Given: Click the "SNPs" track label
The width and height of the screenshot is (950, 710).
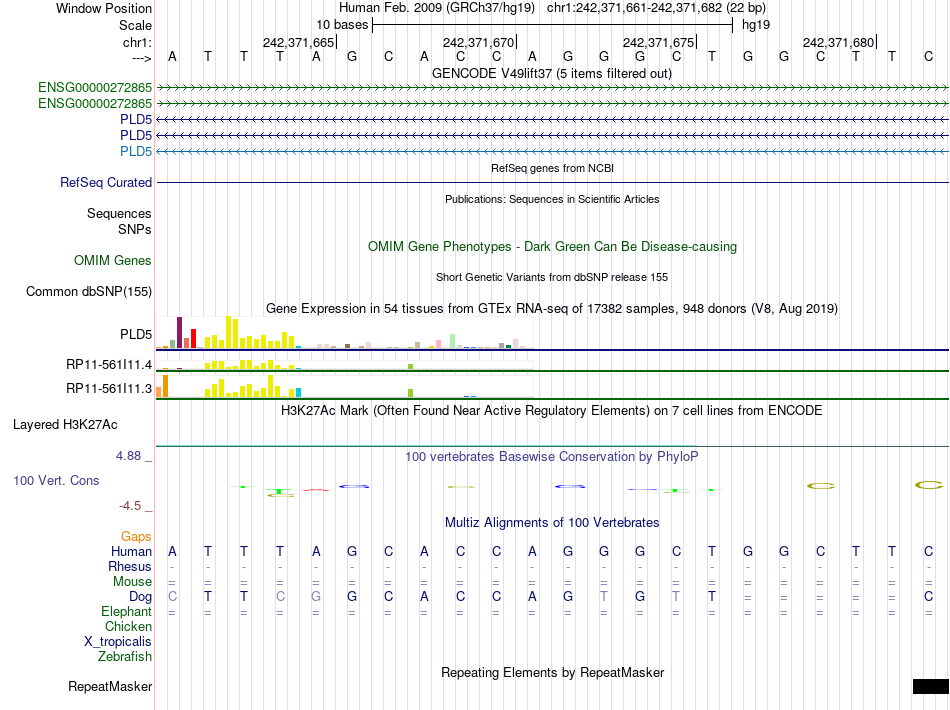Looking at the screenshot, I should [x=135, y=229].
